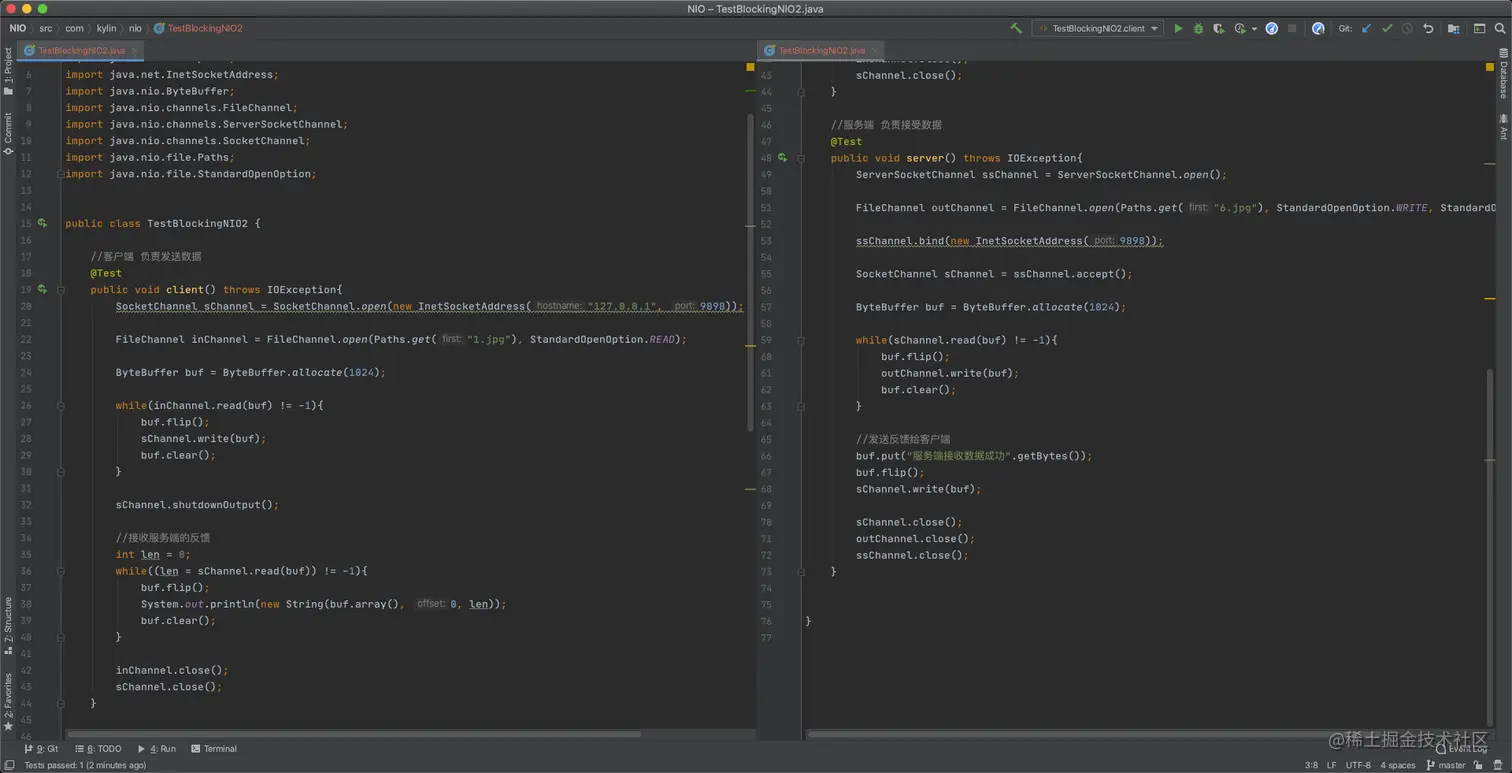Select the left editor tab TestBlockingNIO2.java

point(80,50)
